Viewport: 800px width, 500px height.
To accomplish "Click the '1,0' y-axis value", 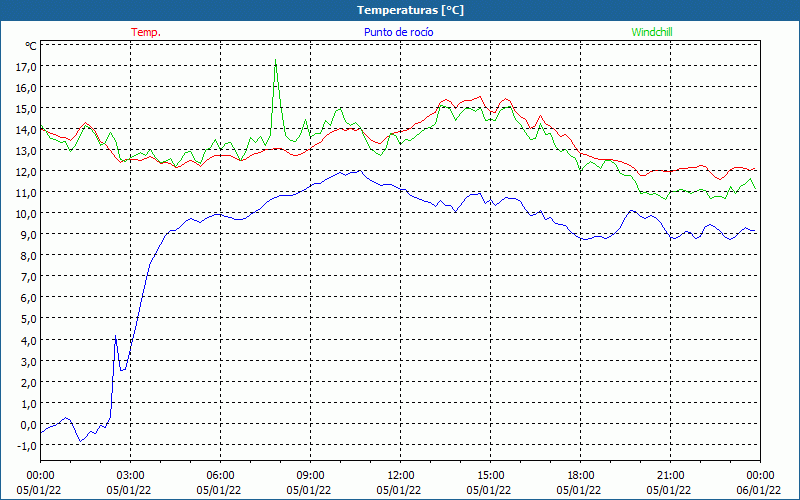I will coord(28,404).
